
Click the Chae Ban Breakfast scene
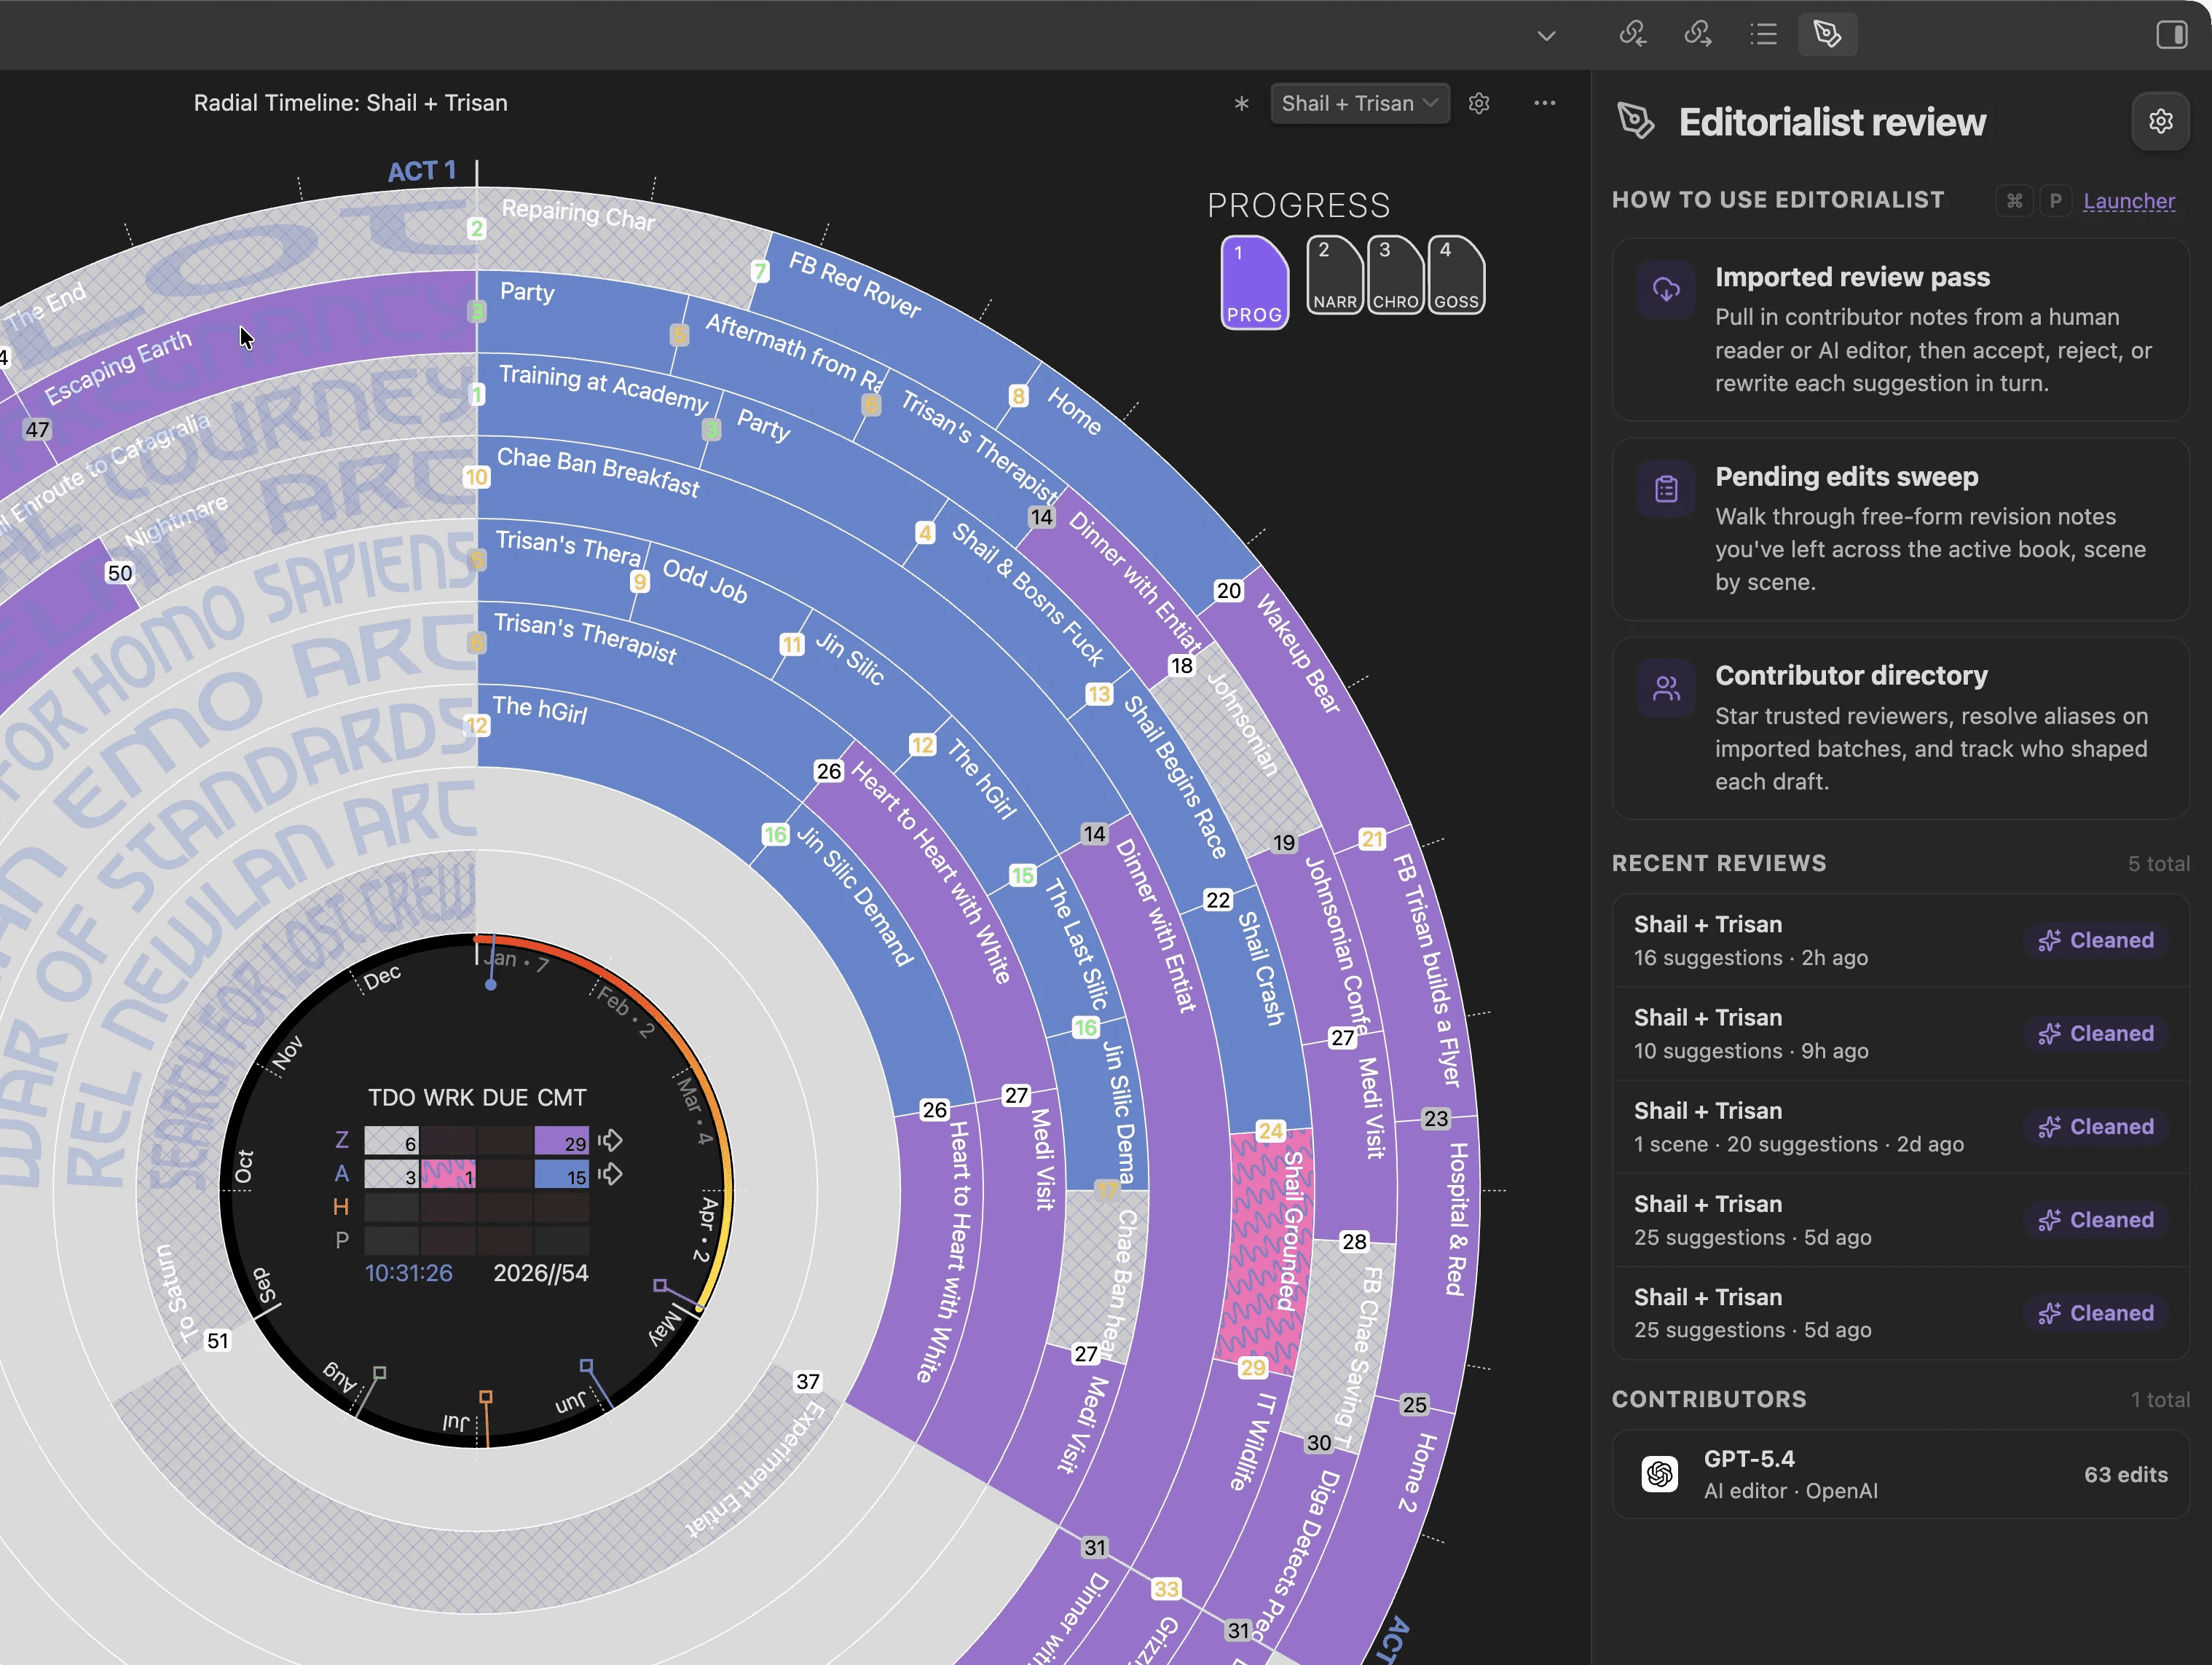coord(598,471)
